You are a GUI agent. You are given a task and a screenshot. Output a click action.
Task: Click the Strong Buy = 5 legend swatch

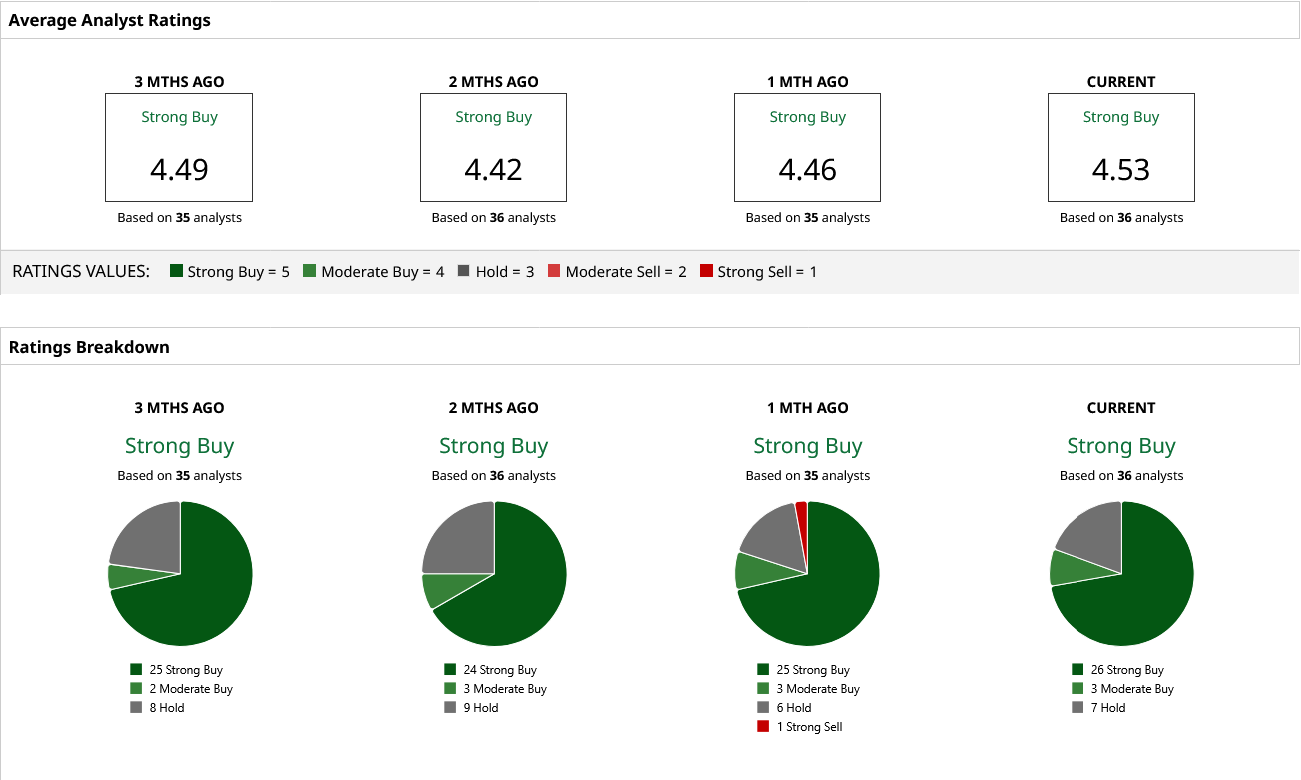[x=177, y=271]
